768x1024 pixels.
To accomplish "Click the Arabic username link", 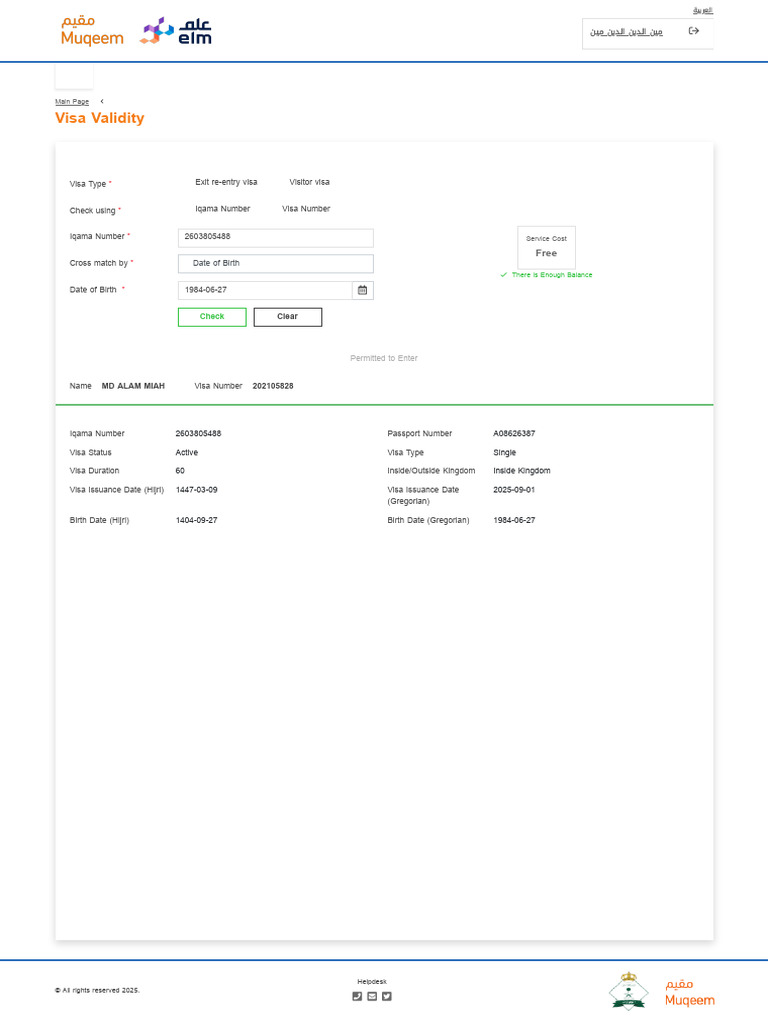I will click(626, 31).
